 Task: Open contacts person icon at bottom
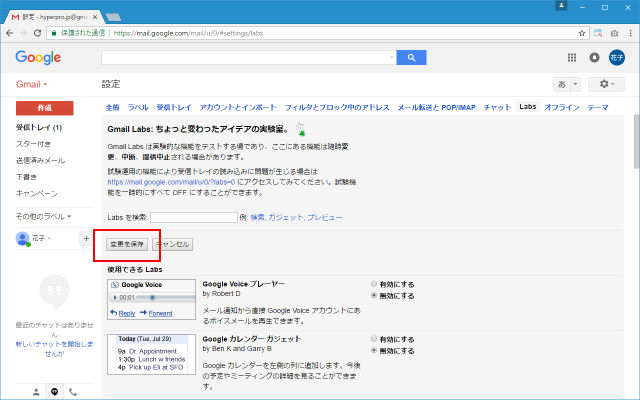[36, 392]
